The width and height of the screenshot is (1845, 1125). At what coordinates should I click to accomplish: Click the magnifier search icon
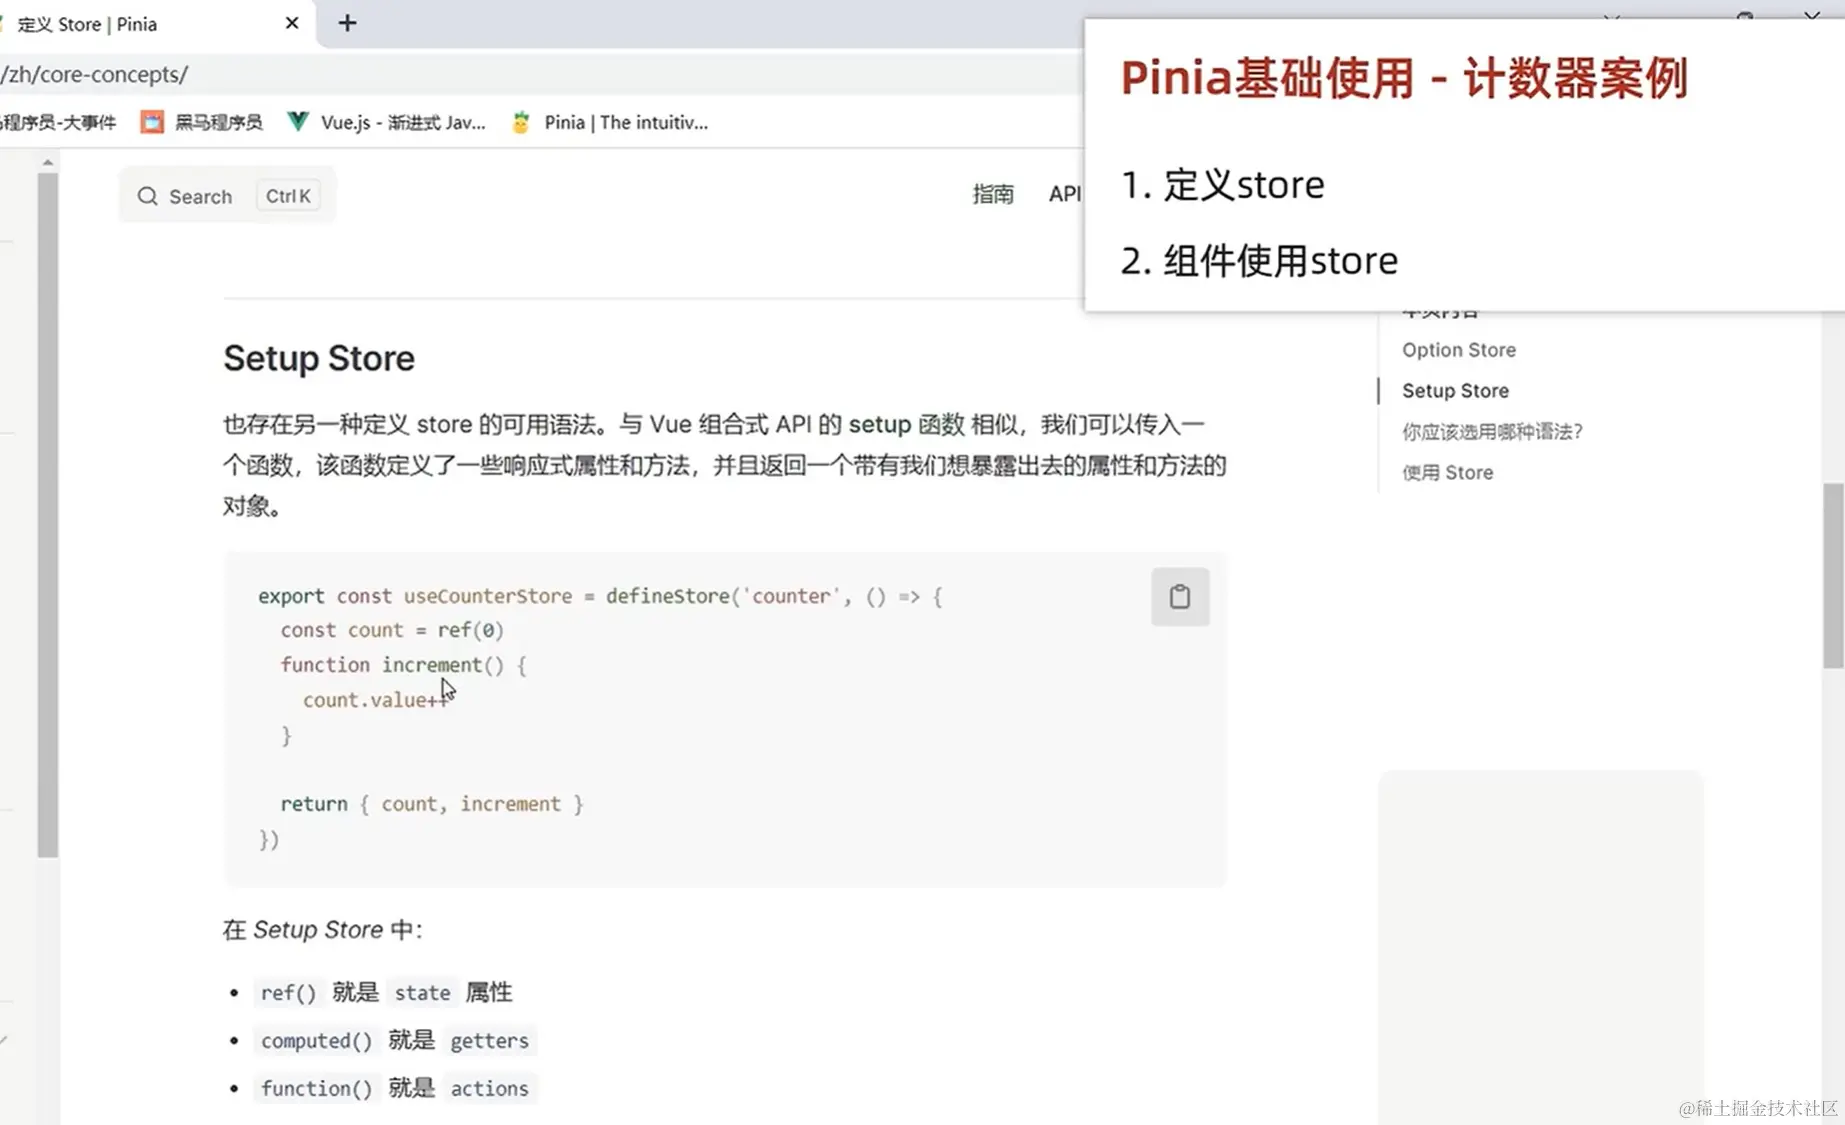147,196
